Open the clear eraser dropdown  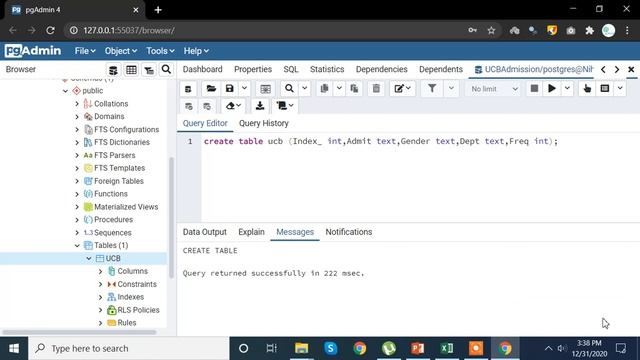(x=233, y=106)
